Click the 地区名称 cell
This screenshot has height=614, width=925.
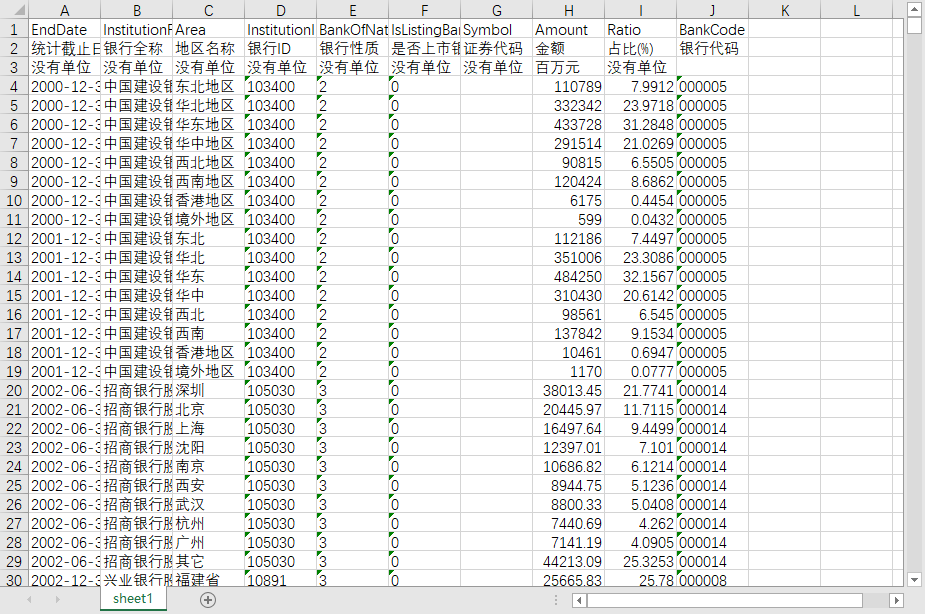(x=209, y=48)
